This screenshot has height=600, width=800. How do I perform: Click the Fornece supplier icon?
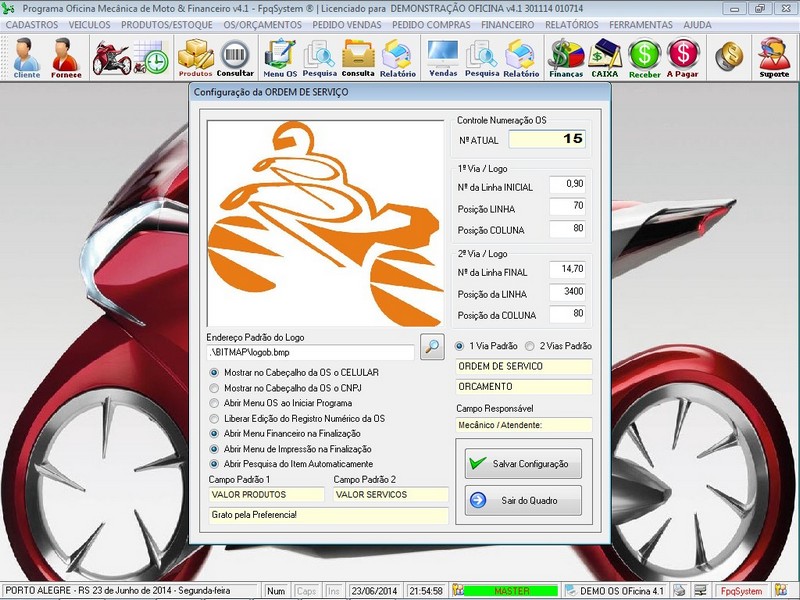coord(66,57)
